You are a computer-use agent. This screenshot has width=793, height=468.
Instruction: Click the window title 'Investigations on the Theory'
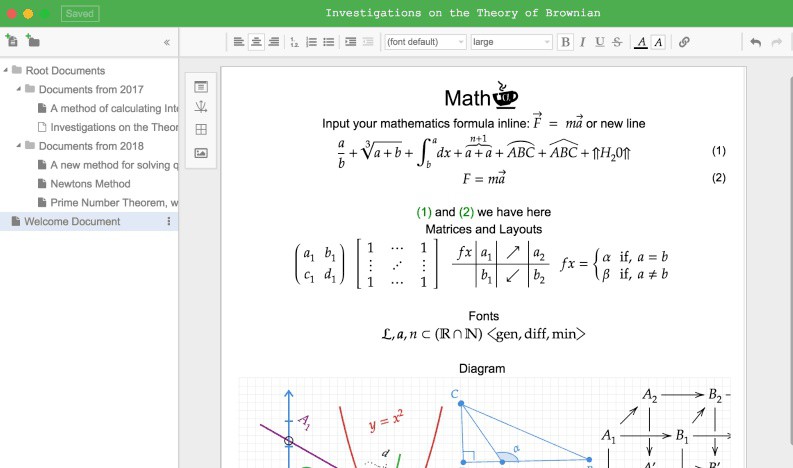(463, 13)
